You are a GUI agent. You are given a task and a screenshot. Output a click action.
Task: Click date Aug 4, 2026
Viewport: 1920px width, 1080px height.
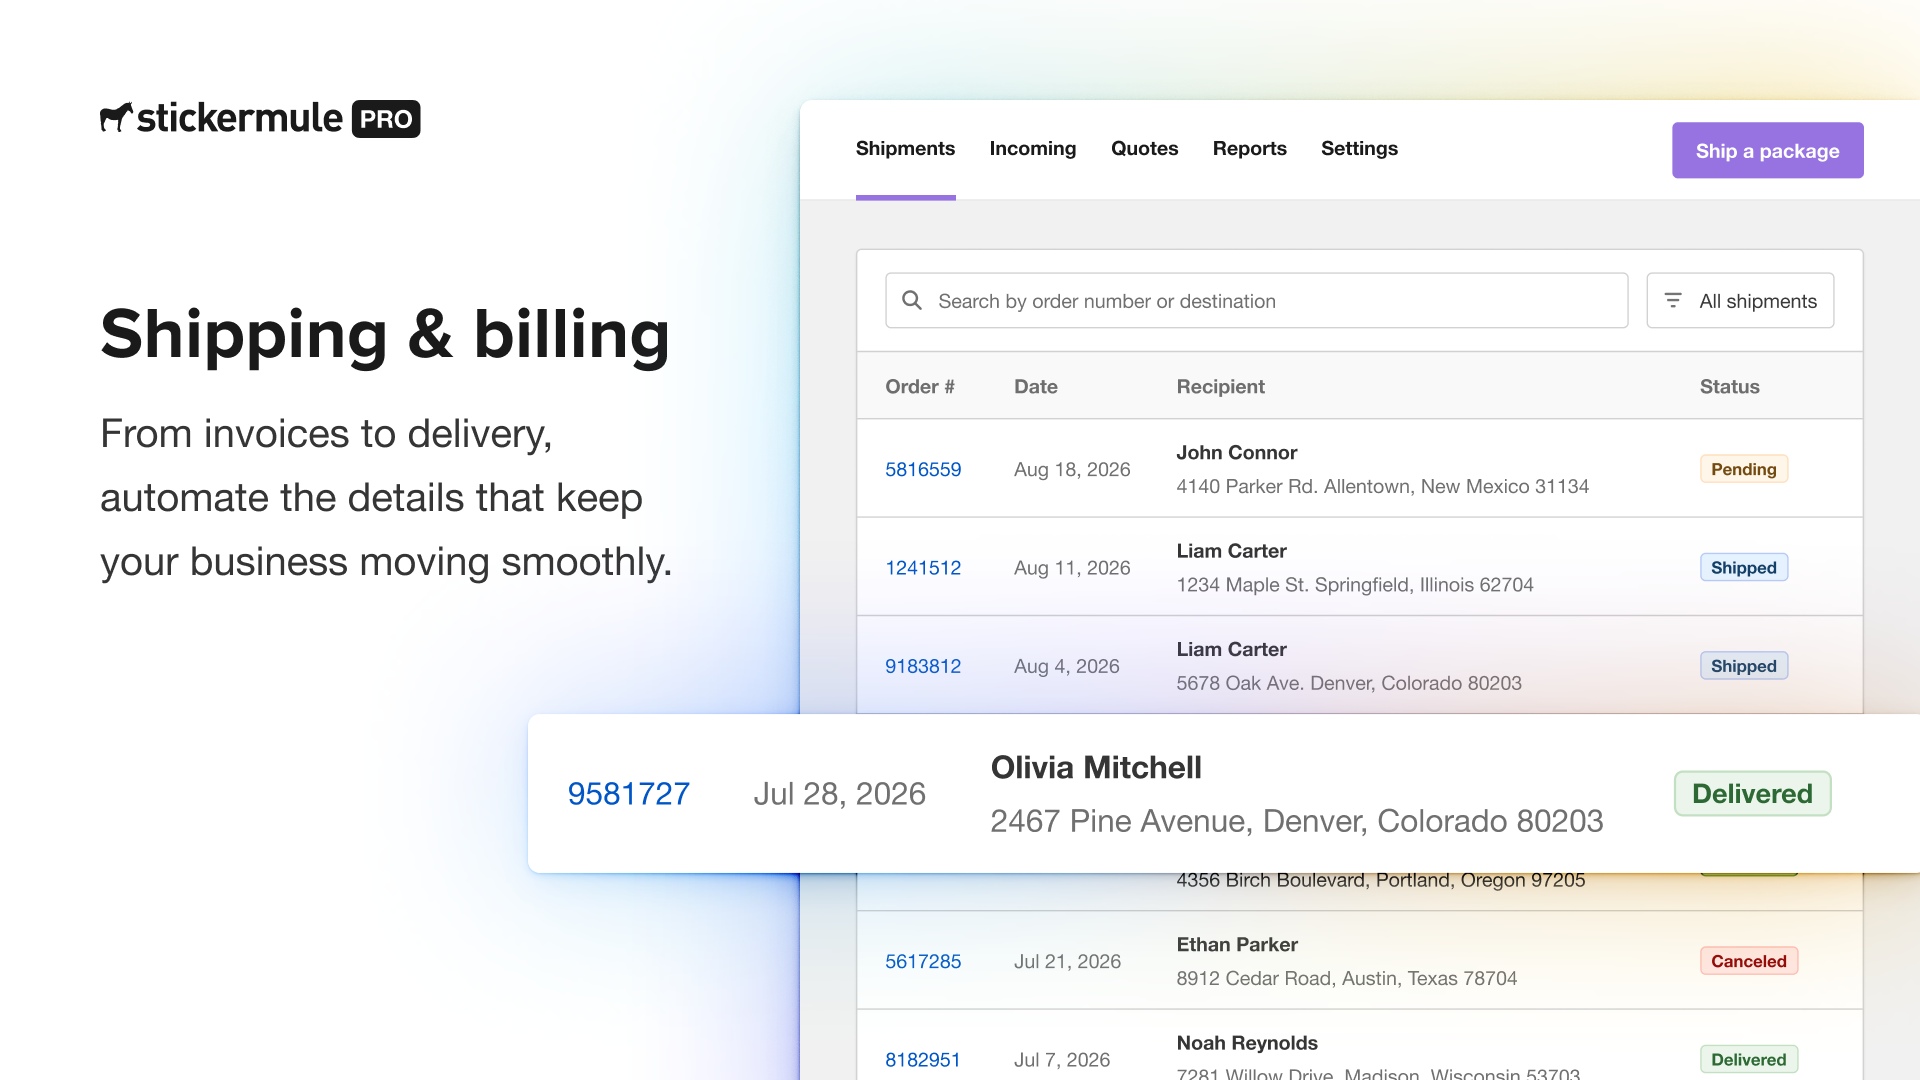click(x=1067, y=666)
